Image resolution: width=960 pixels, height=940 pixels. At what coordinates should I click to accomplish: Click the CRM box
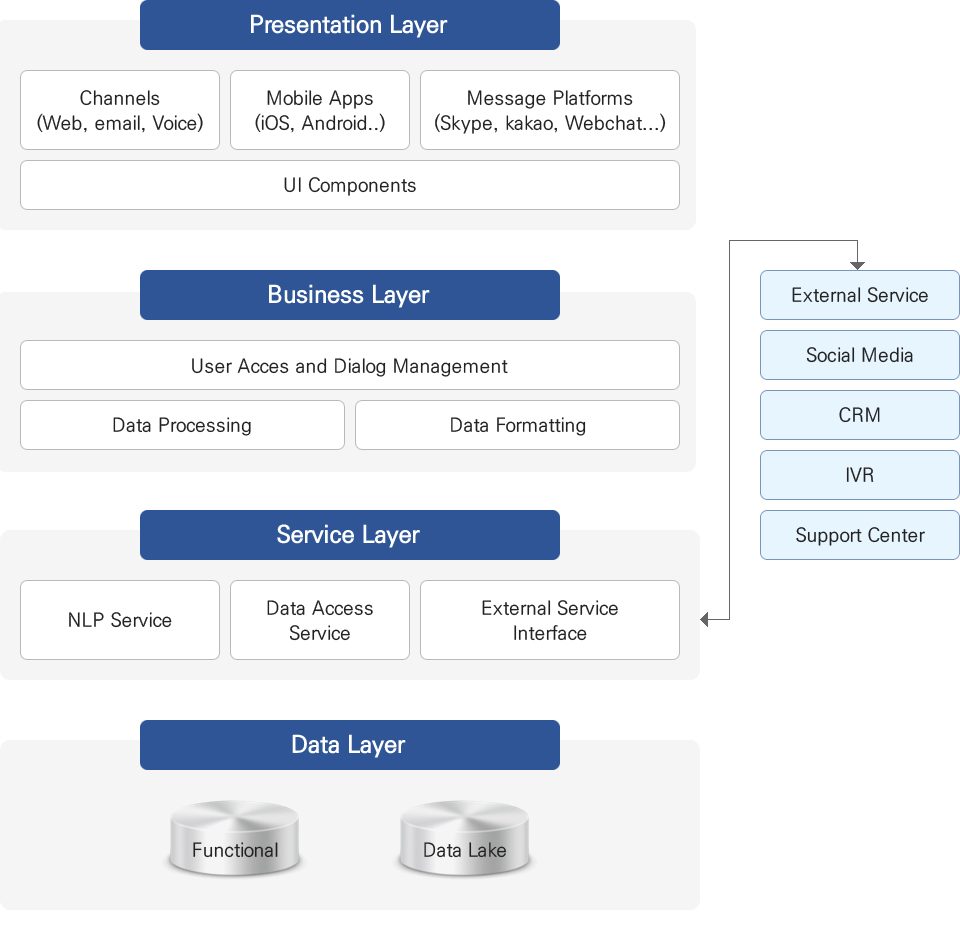[860, 415]
